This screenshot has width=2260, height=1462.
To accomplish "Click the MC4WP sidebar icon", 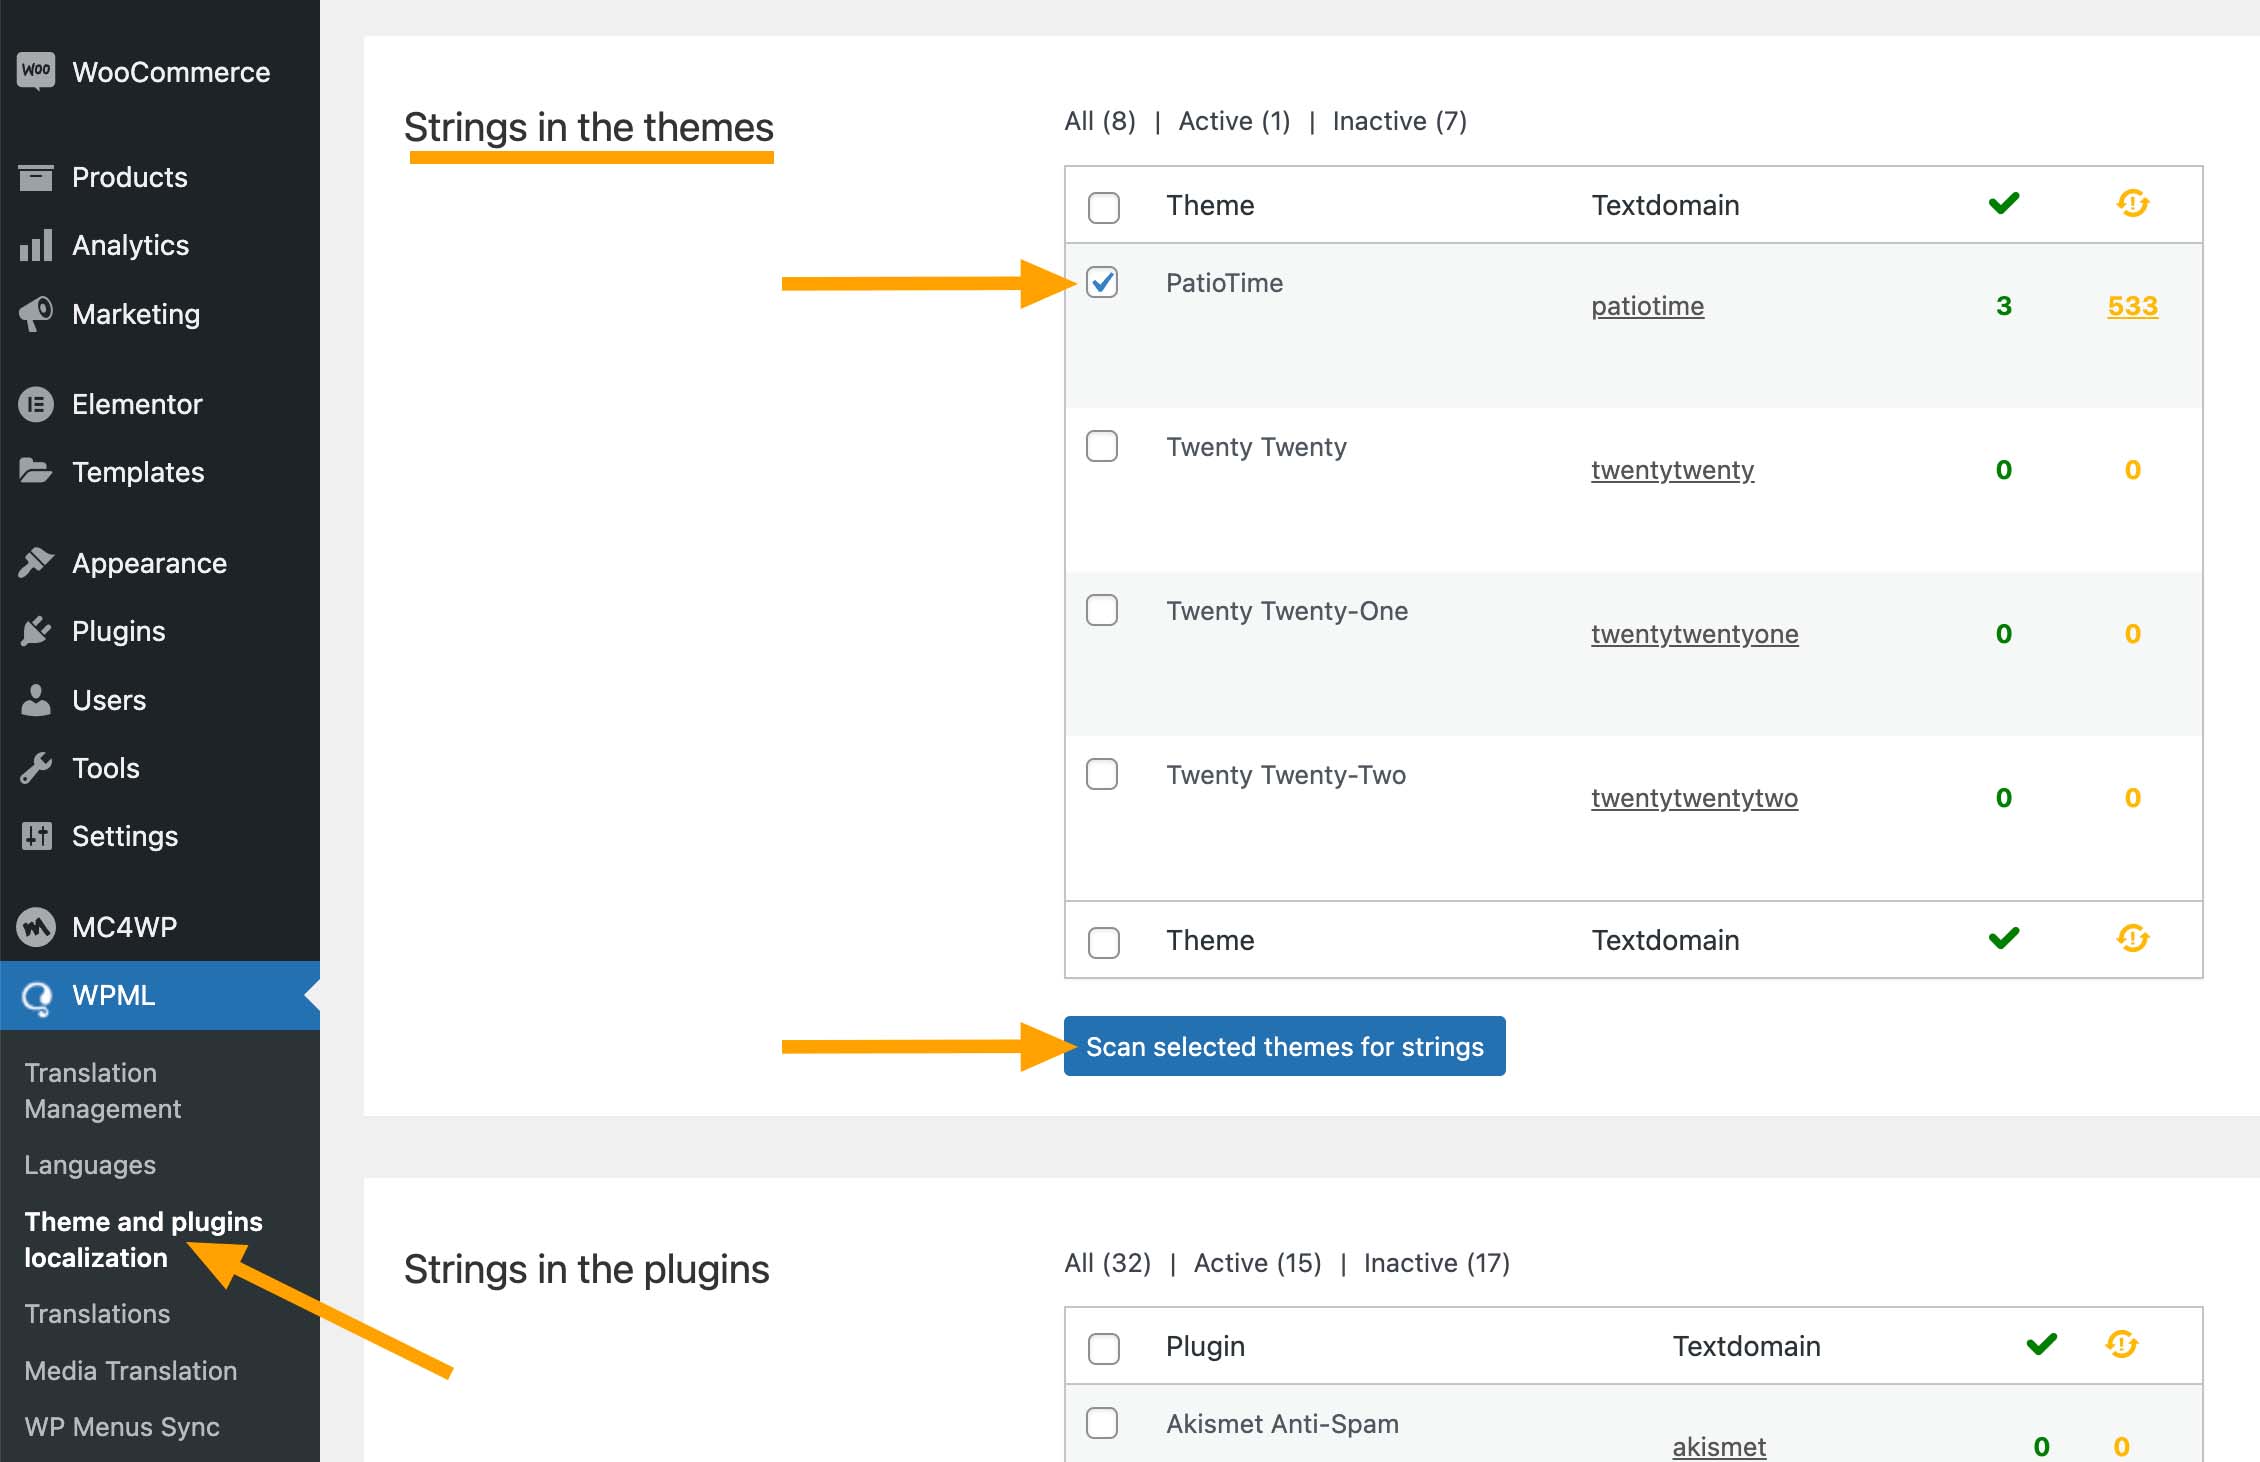I will pyautogui.click(x=35, y=926).
